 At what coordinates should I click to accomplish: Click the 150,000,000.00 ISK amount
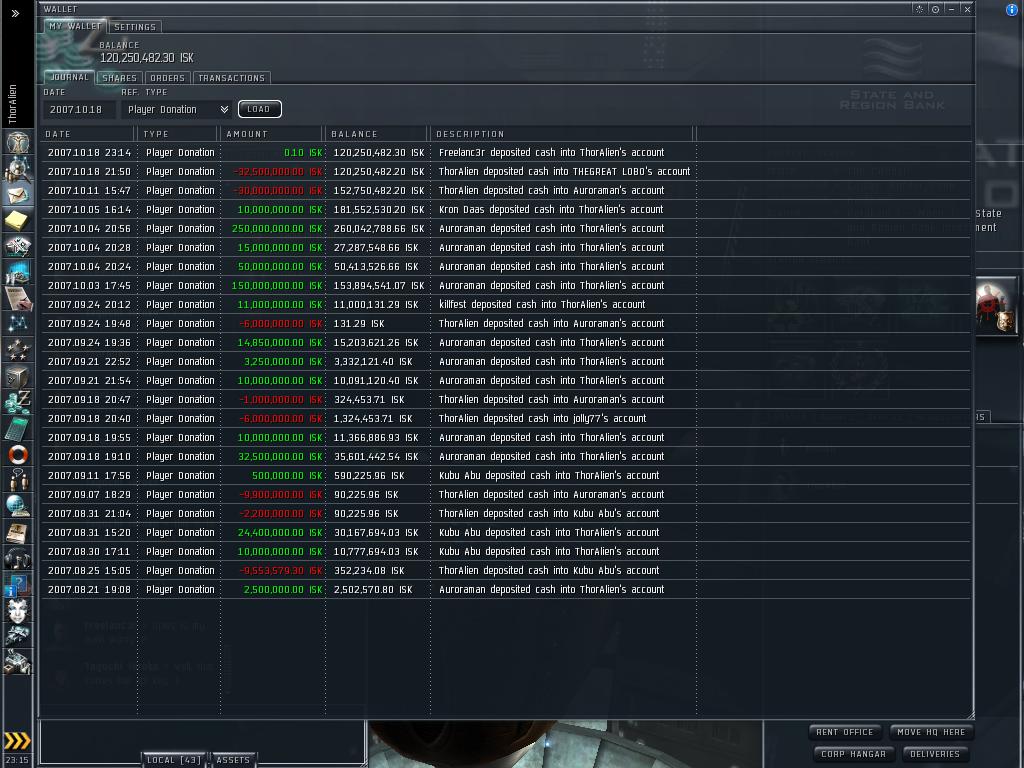pos(277,285)
